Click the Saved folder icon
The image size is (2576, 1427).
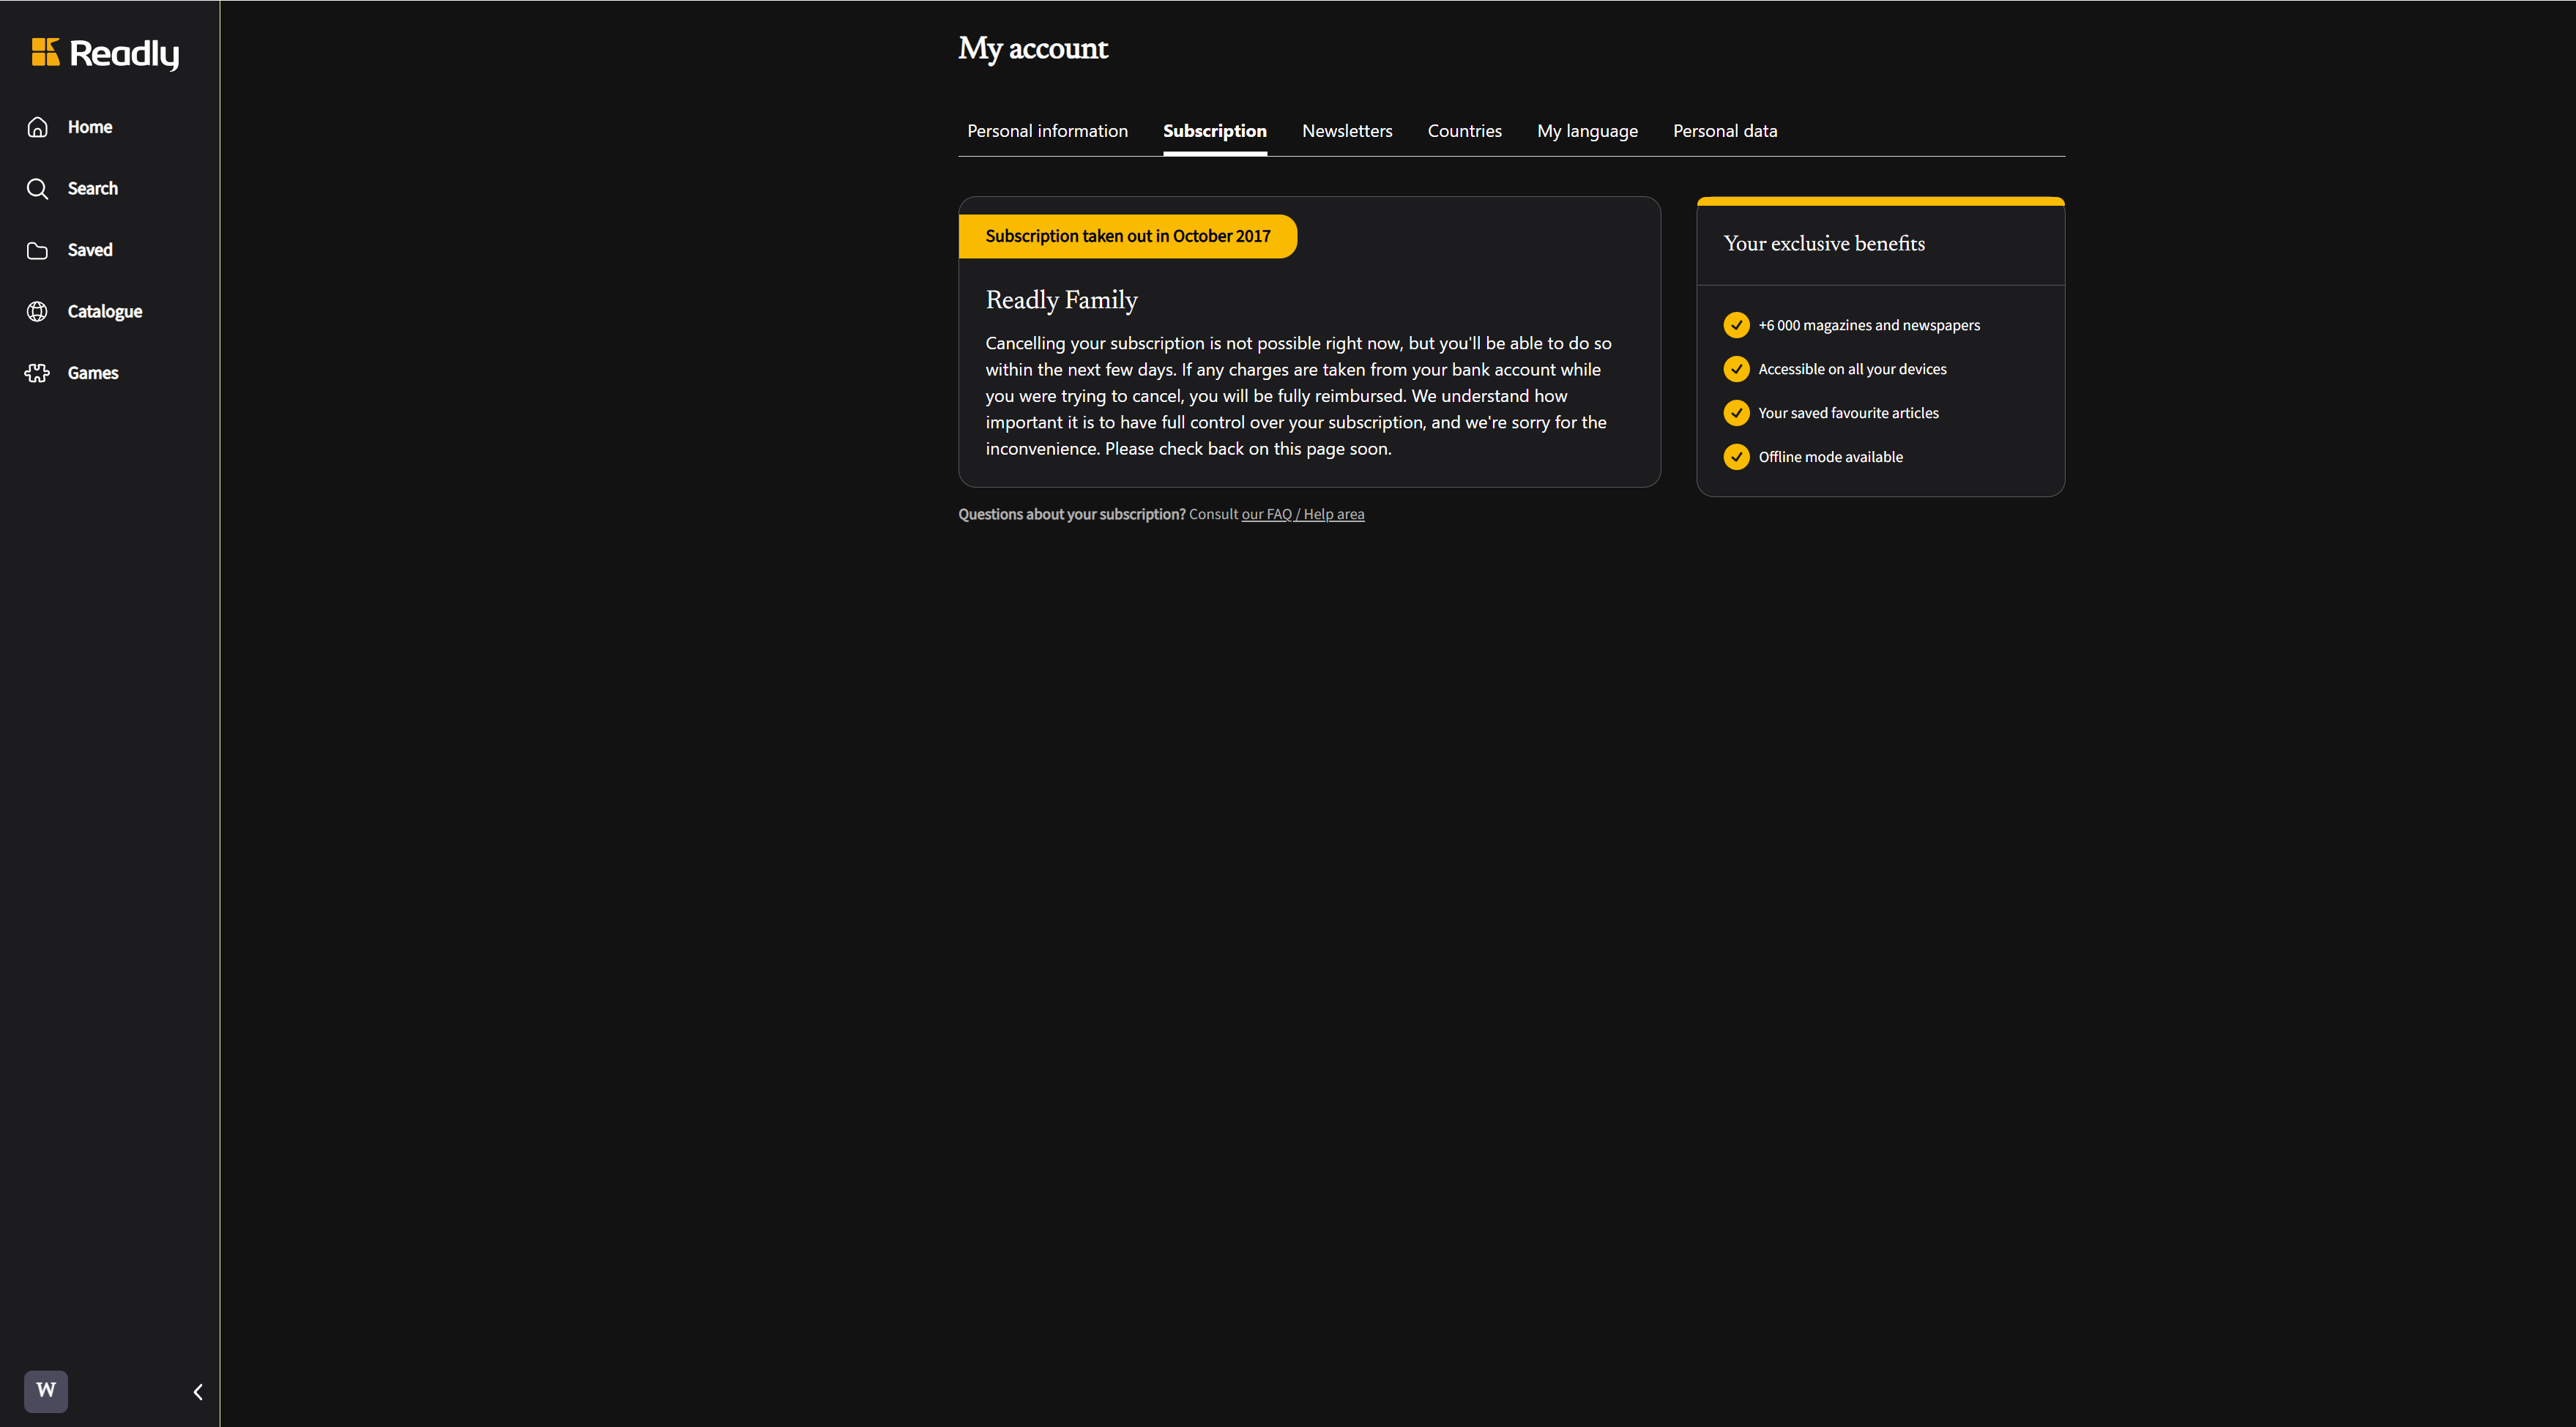click(x=38, y=250)
